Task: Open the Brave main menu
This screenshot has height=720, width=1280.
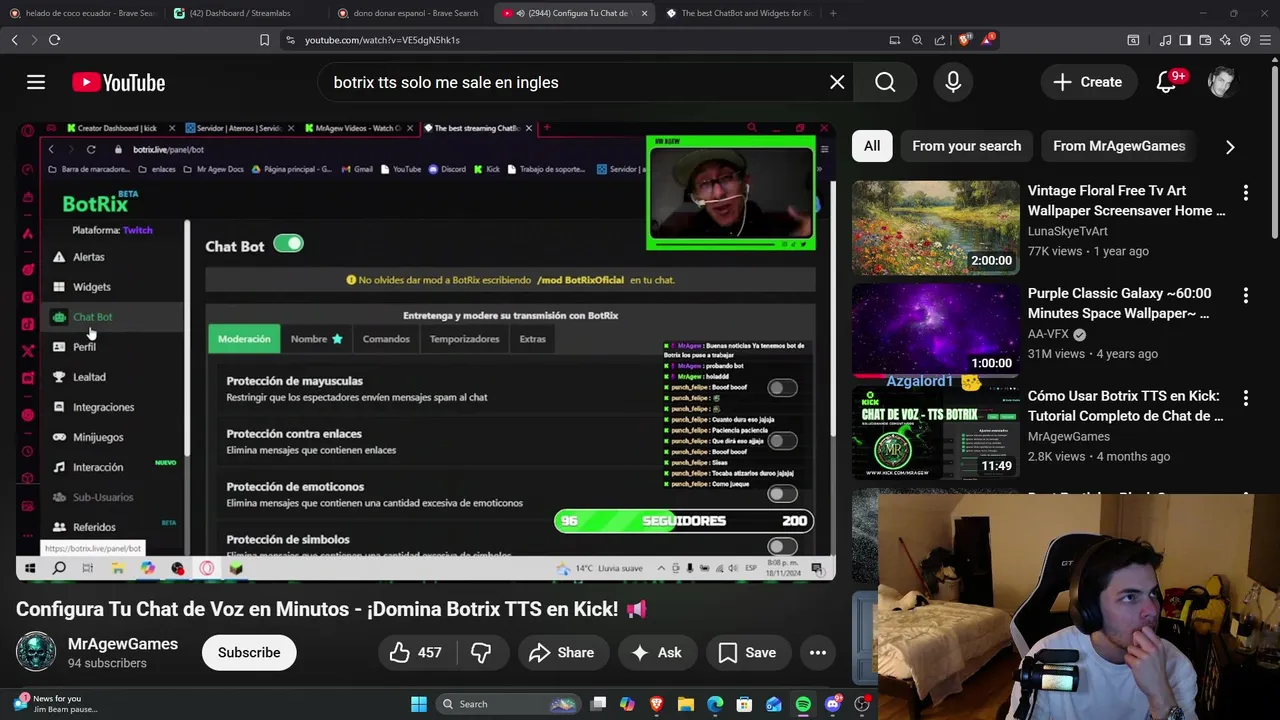Action: pos(1266,40)
